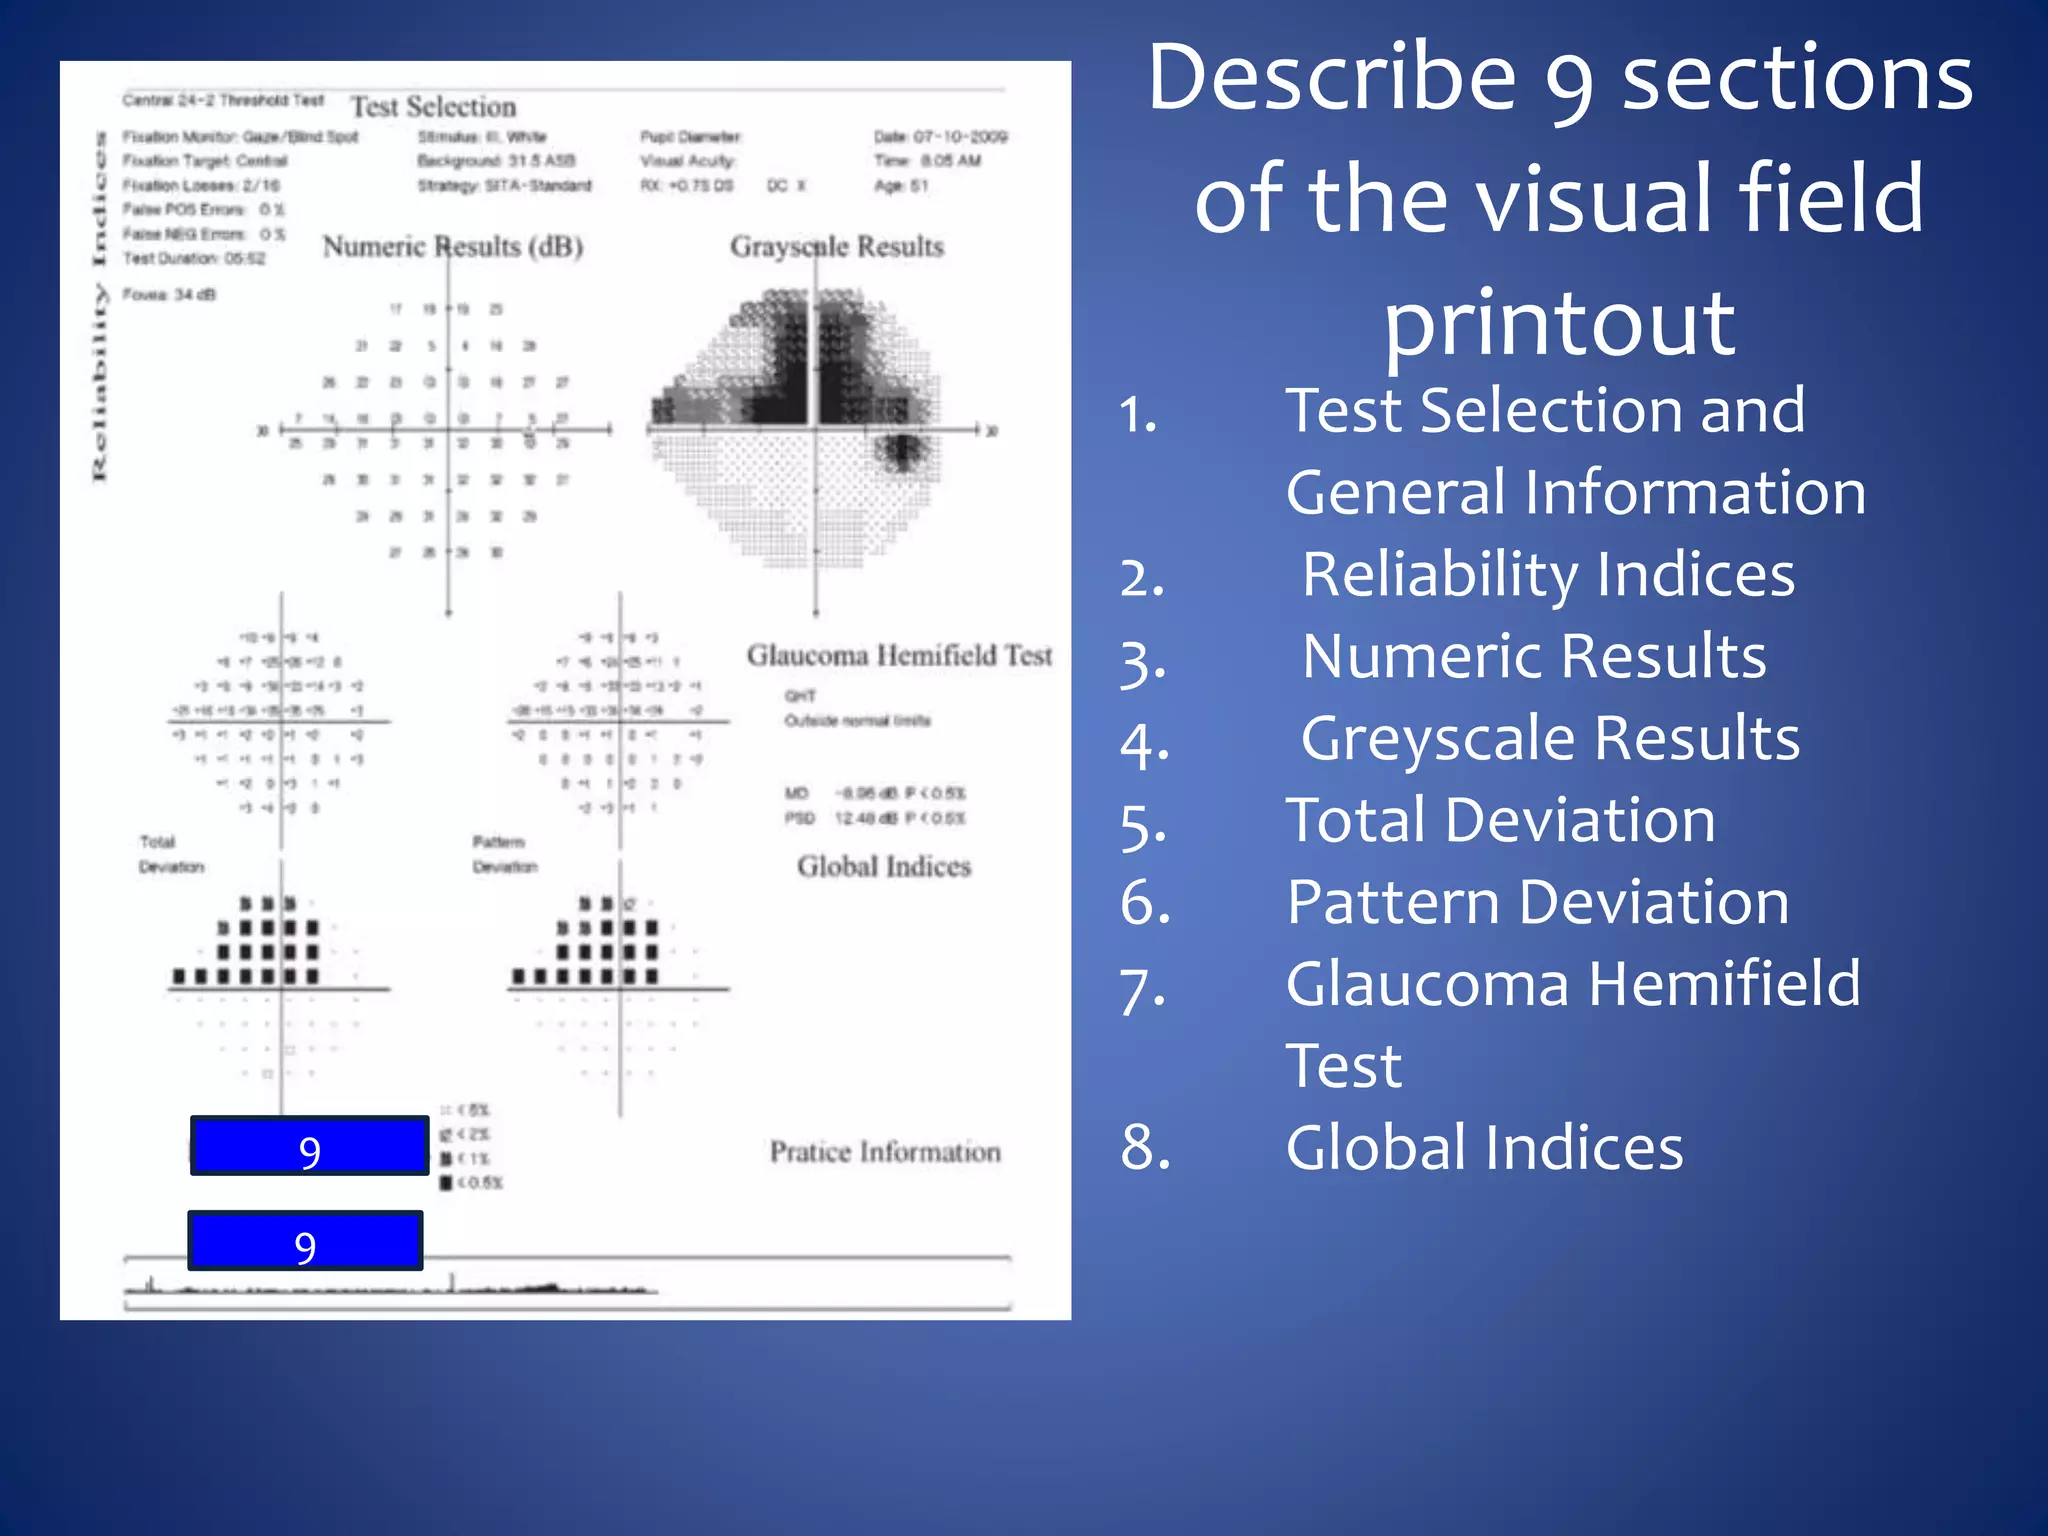Click the slide title 'Describe 9 sections'

[x=1560, y=78]
